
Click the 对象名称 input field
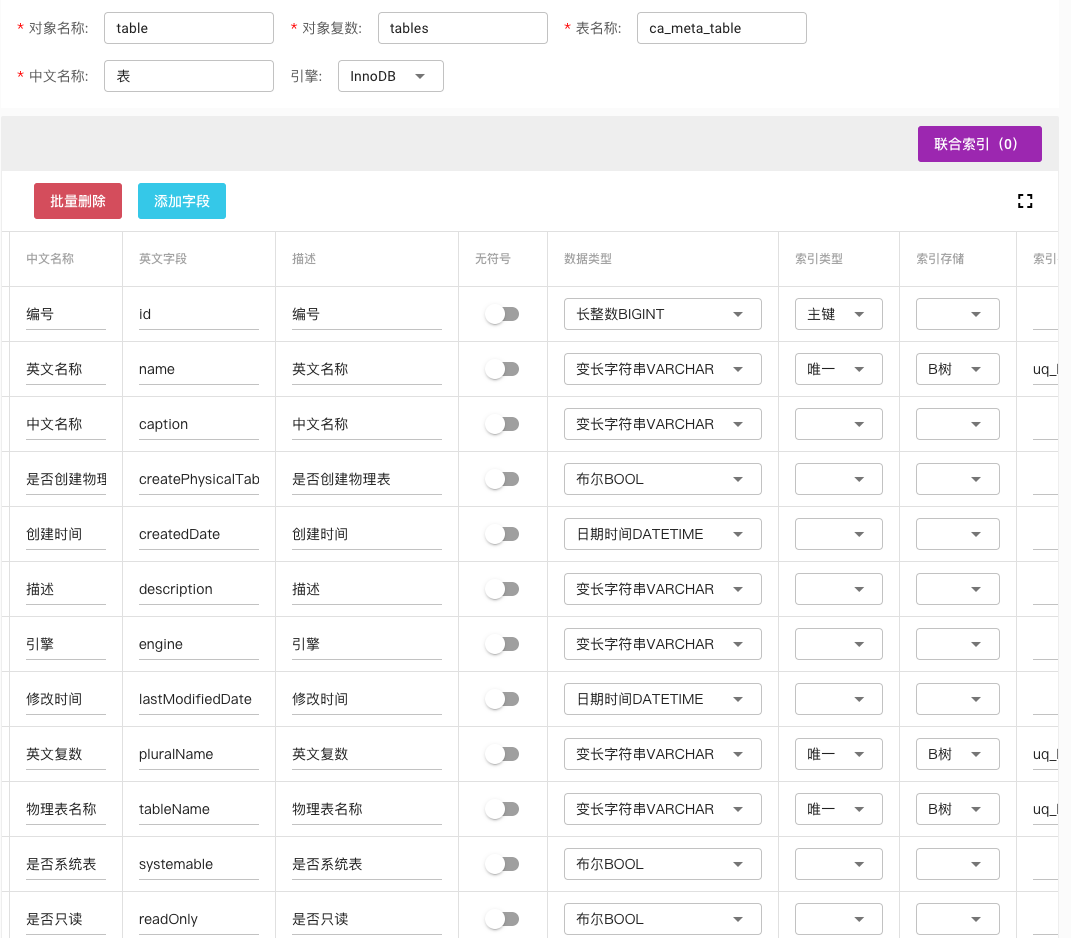point(189,28)
